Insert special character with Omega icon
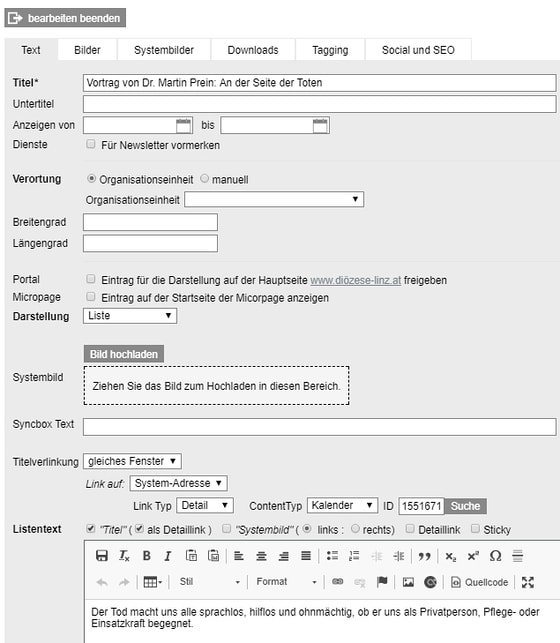The width and height of the screenshot is (560, 643). click(x=495, y=556)
